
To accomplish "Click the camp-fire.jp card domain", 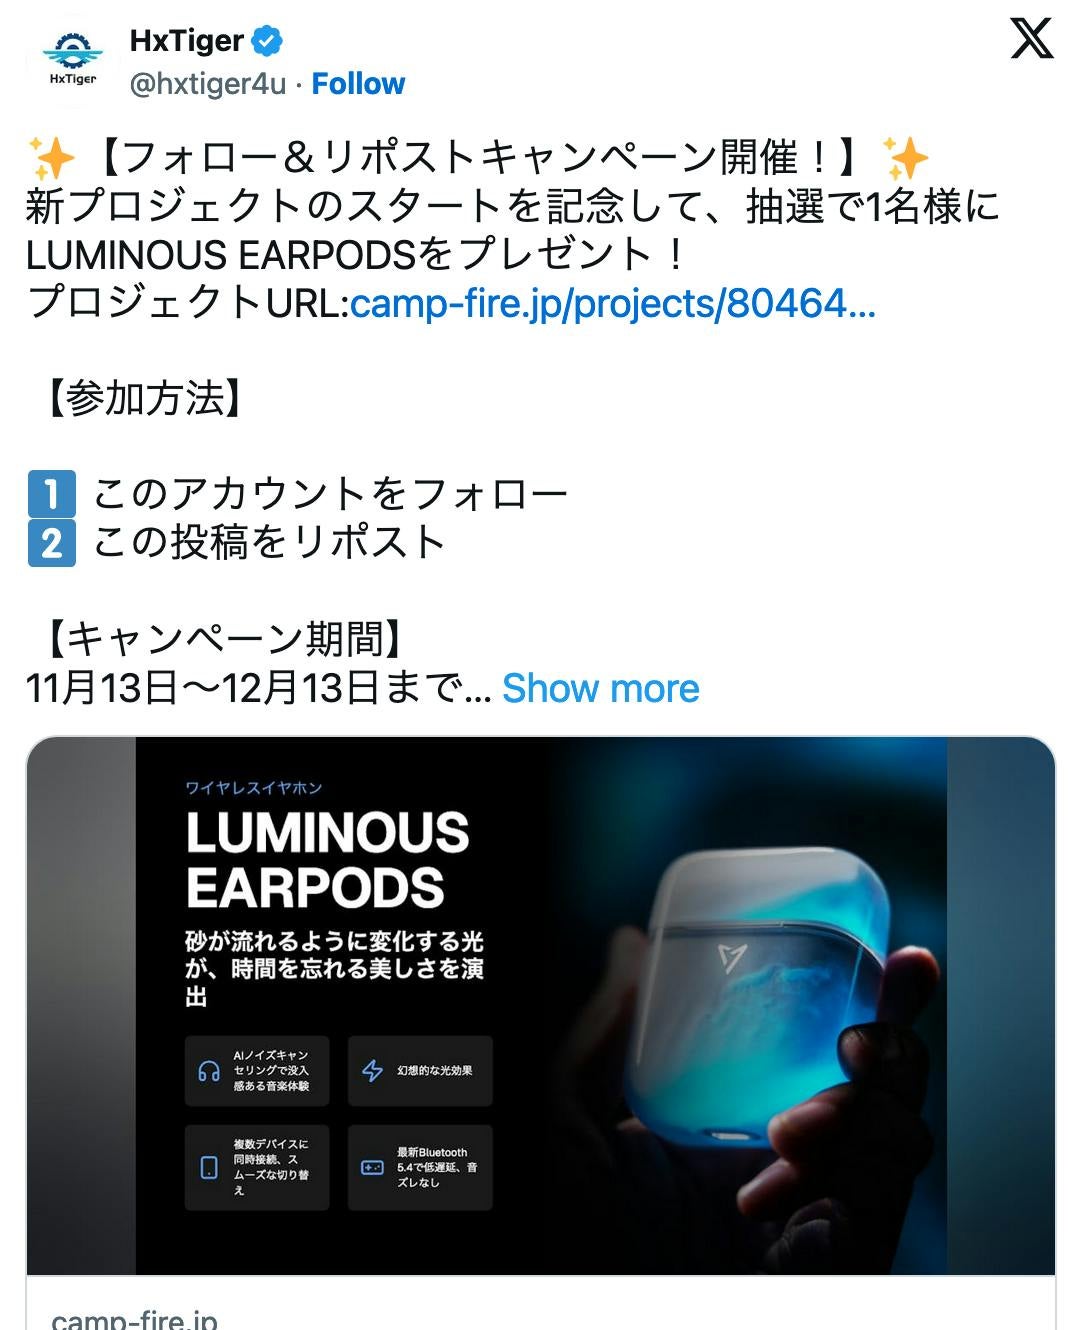I will click(x=134, y=1318).
